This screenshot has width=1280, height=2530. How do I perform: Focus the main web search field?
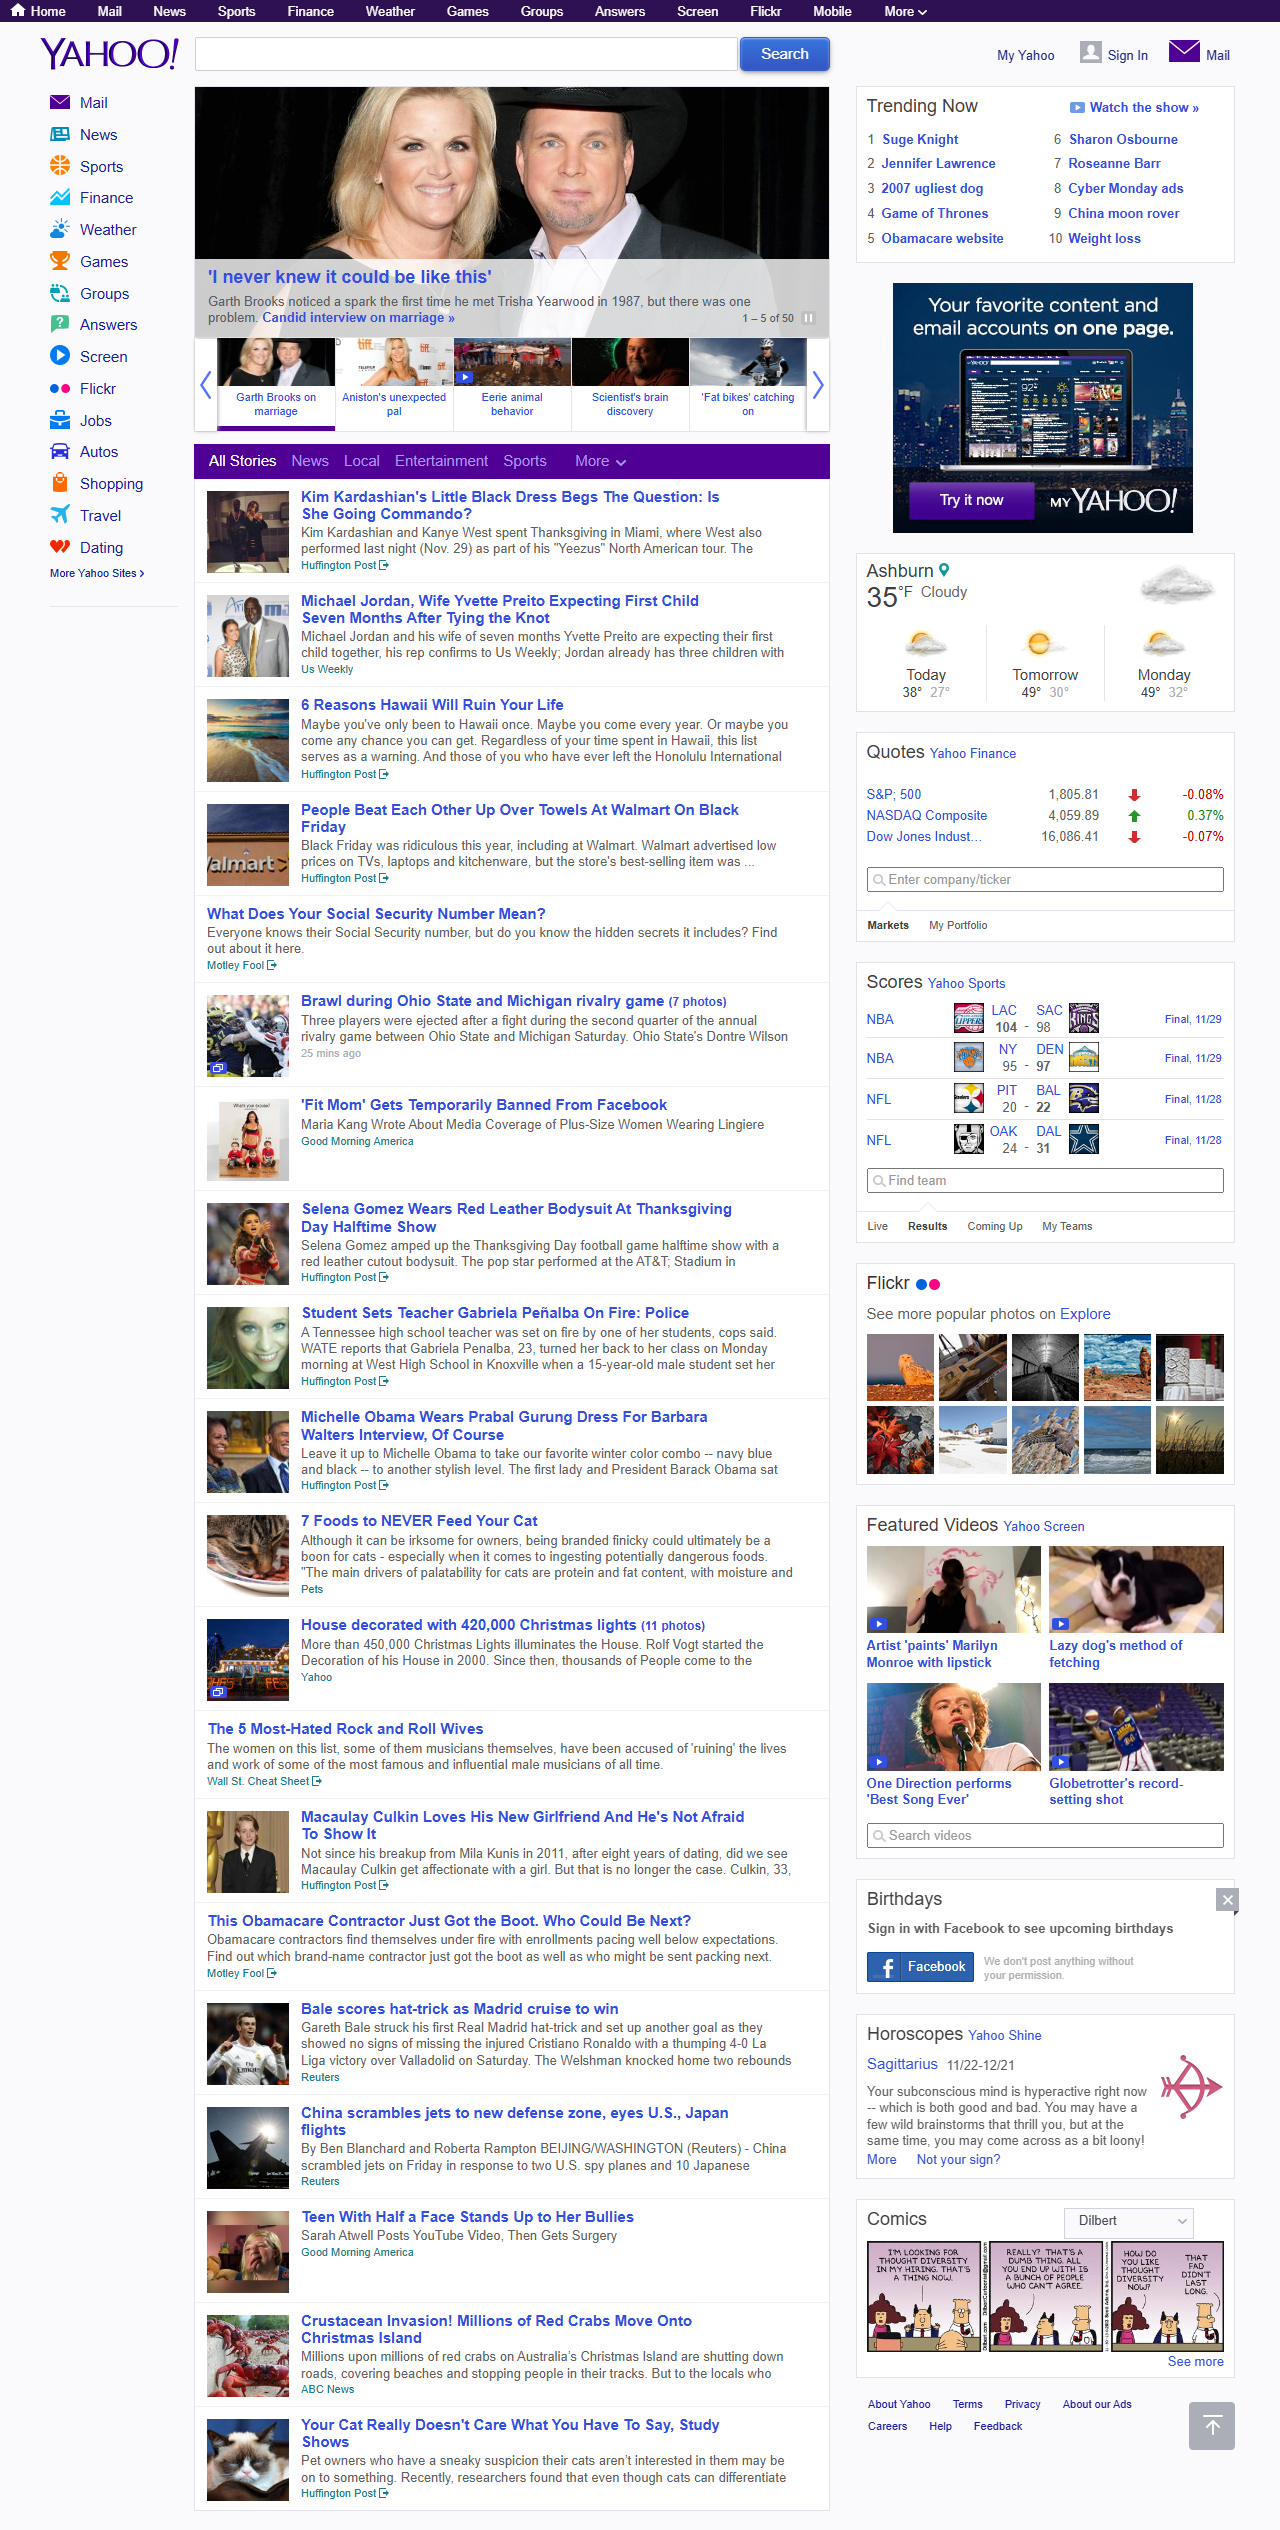point(466,54)
